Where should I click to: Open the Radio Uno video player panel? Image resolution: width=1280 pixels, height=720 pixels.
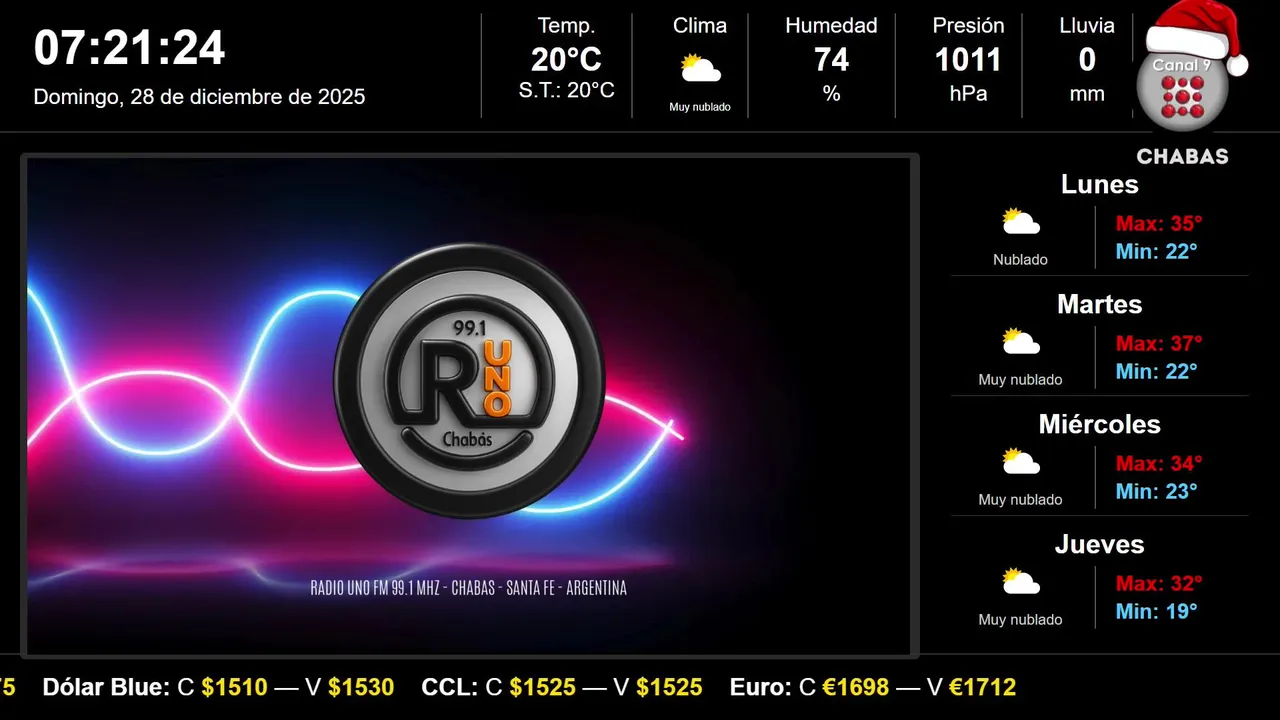click(x=469, y=406)
